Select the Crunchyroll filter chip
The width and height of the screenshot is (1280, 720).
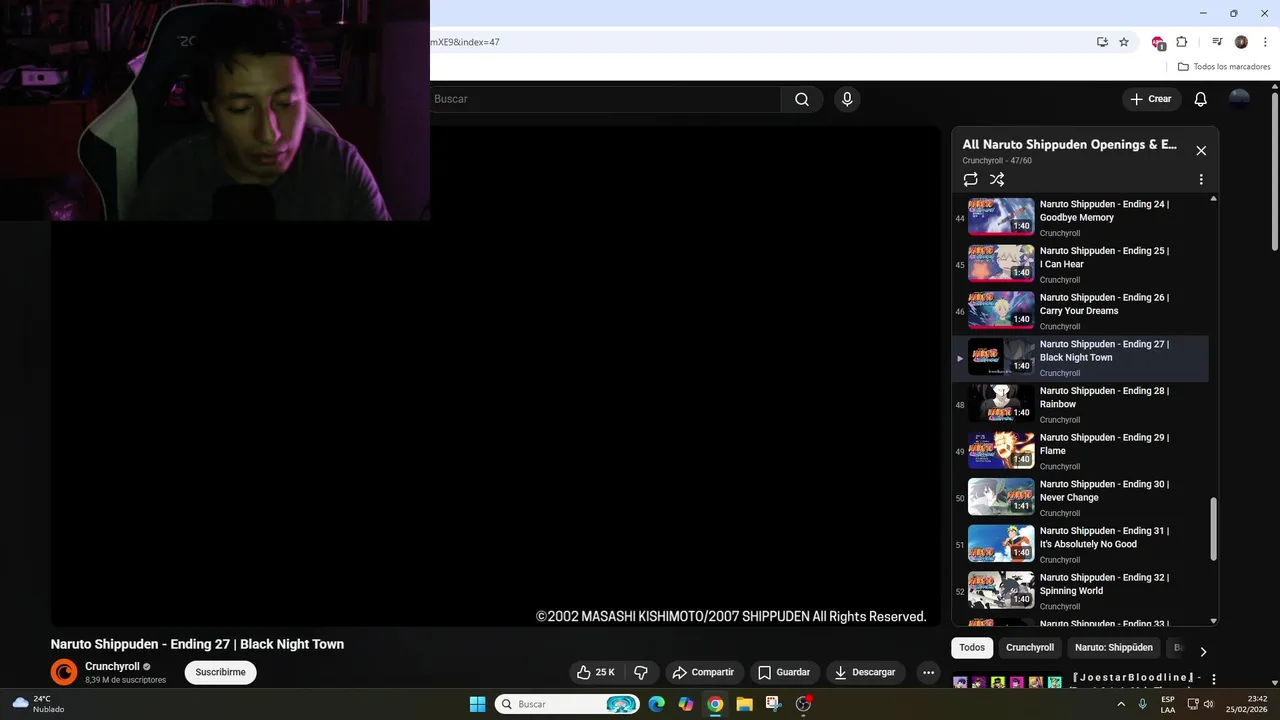(1030, 647)
